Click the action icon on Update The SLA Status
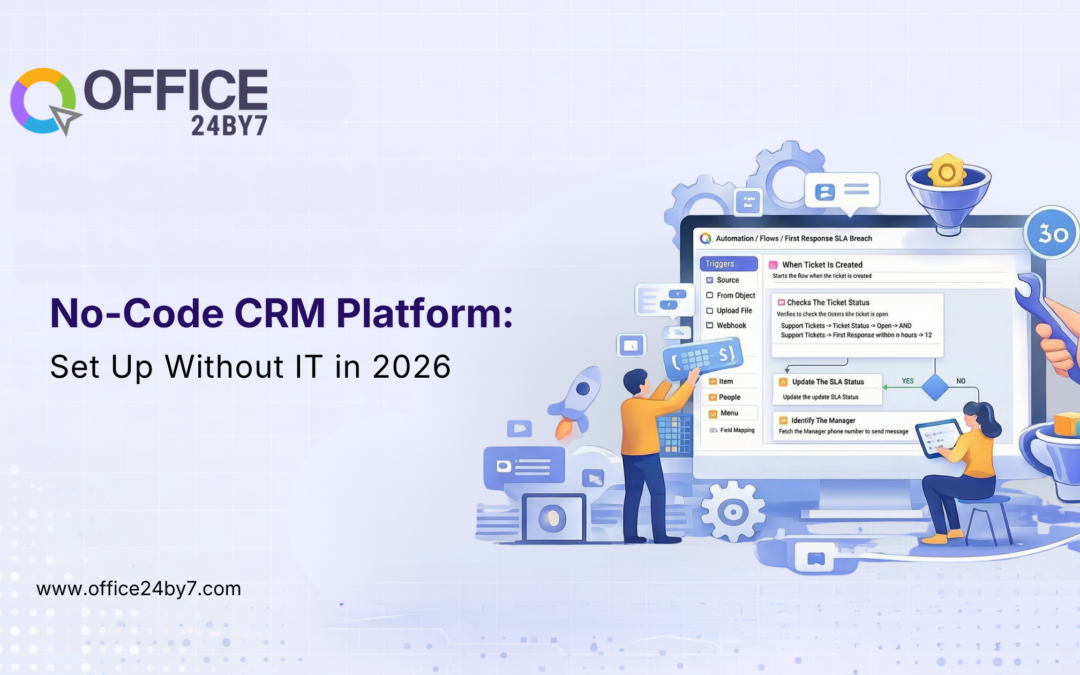 [x=783, y=382]
